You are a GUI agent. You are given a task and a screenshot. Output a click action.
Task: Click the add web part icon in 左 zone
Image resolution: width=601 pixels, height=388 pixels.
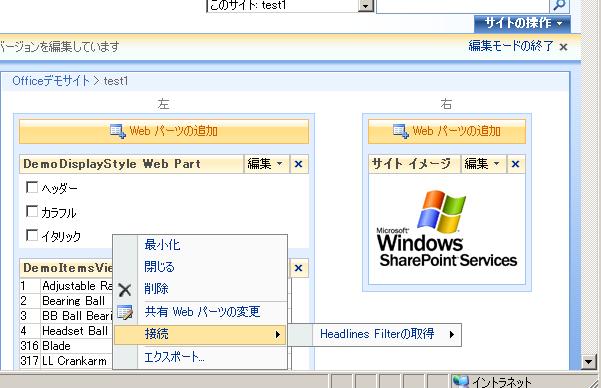117,131
